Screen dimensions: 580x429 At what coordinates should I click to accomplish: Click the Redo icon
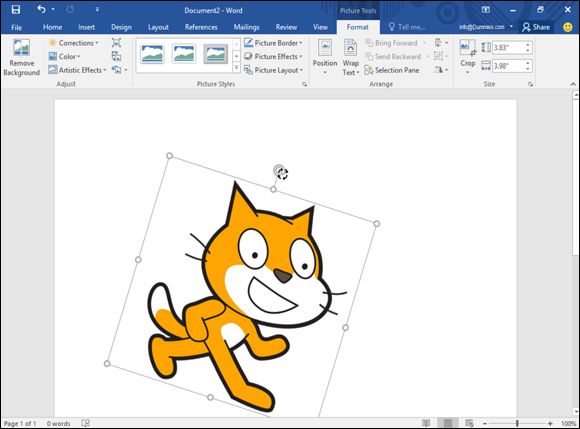point(70,10)
